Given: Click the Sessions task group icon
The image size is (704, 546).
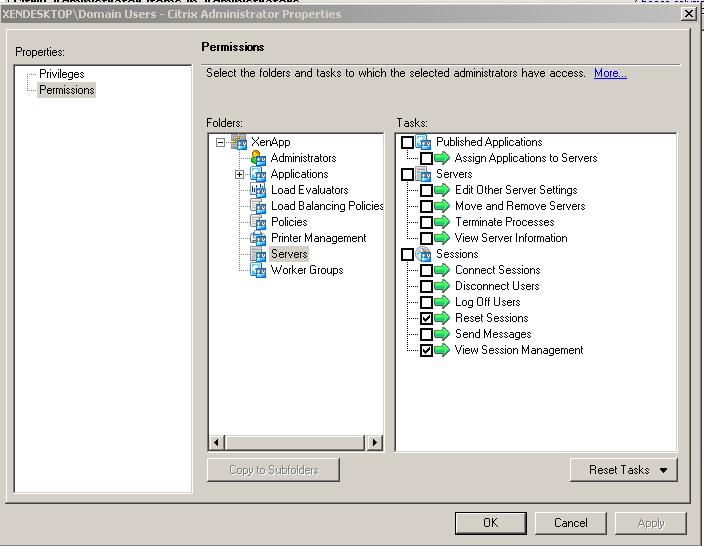Looking at the screenshot, I should [423, 254].
